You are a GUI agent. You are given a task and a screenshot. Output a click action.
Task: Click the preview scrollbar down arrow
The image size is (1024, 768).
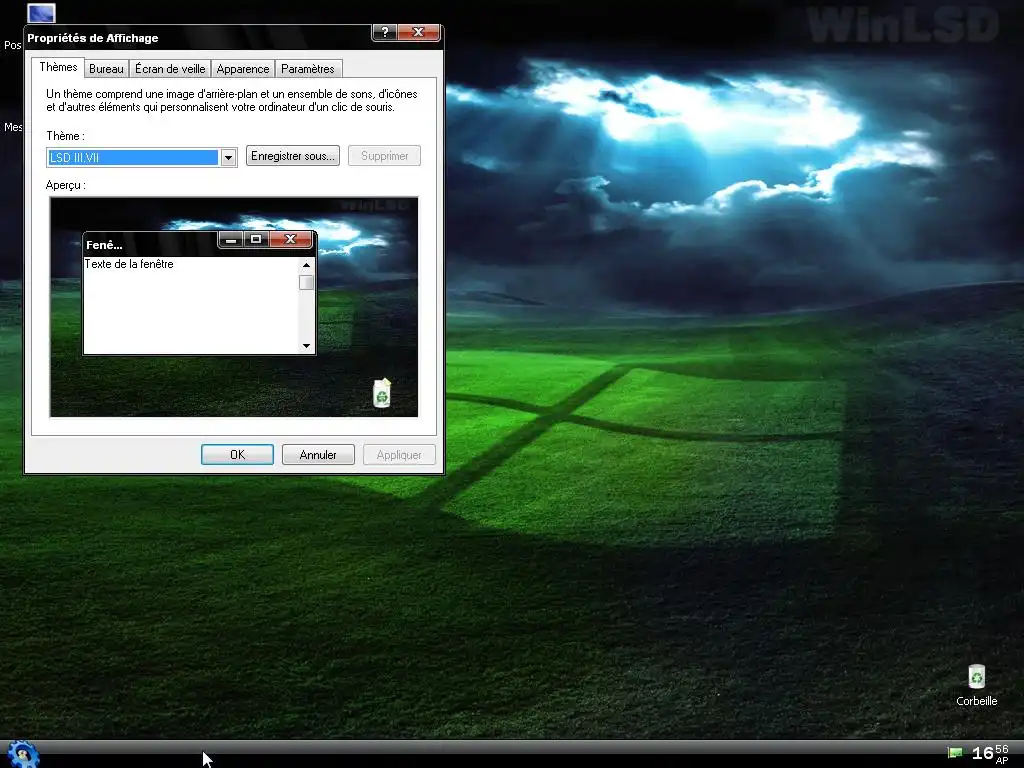pyautogui.click(x=306, y=346)
